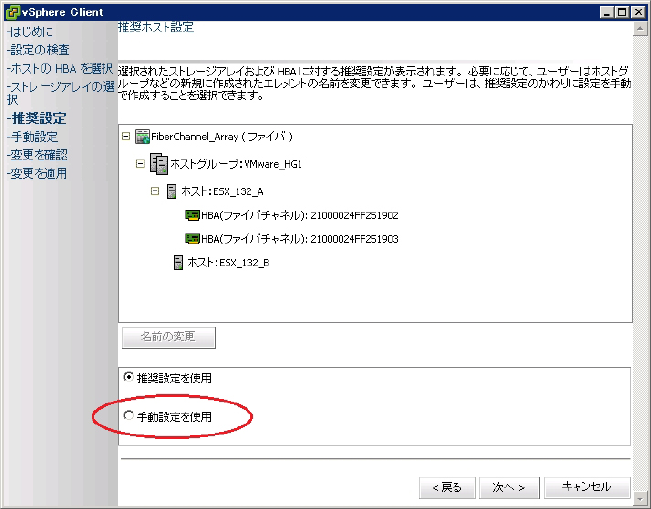Viewport: 651px width, 509px height.
Task: Select the HBA 21000024FF251903 row text
Action: [x=300, y=239]
